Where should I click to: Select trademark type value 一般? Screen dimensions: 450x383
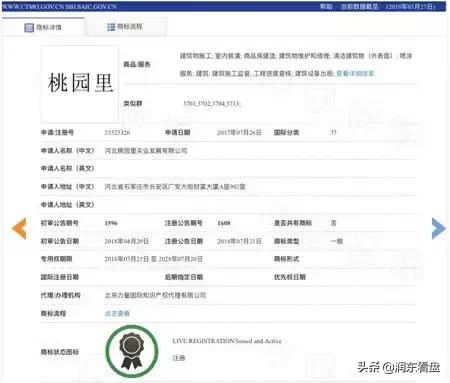pyautogui.click(x=337, y=241)
